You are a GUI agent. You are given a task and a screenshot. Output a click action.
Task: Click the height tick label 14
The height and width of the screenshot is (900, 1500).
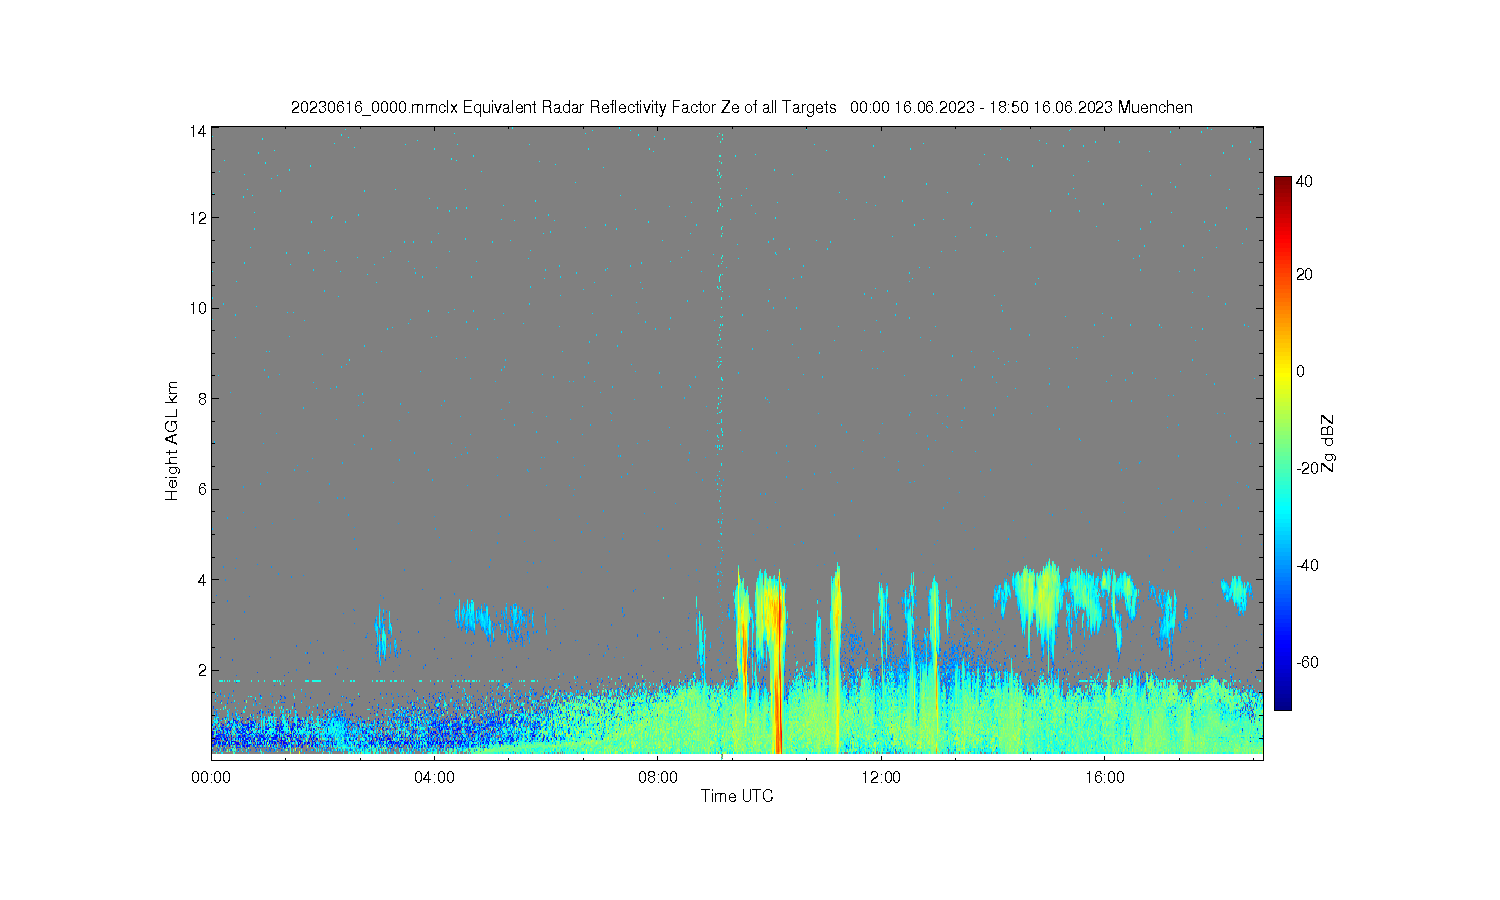coord(198,131)
